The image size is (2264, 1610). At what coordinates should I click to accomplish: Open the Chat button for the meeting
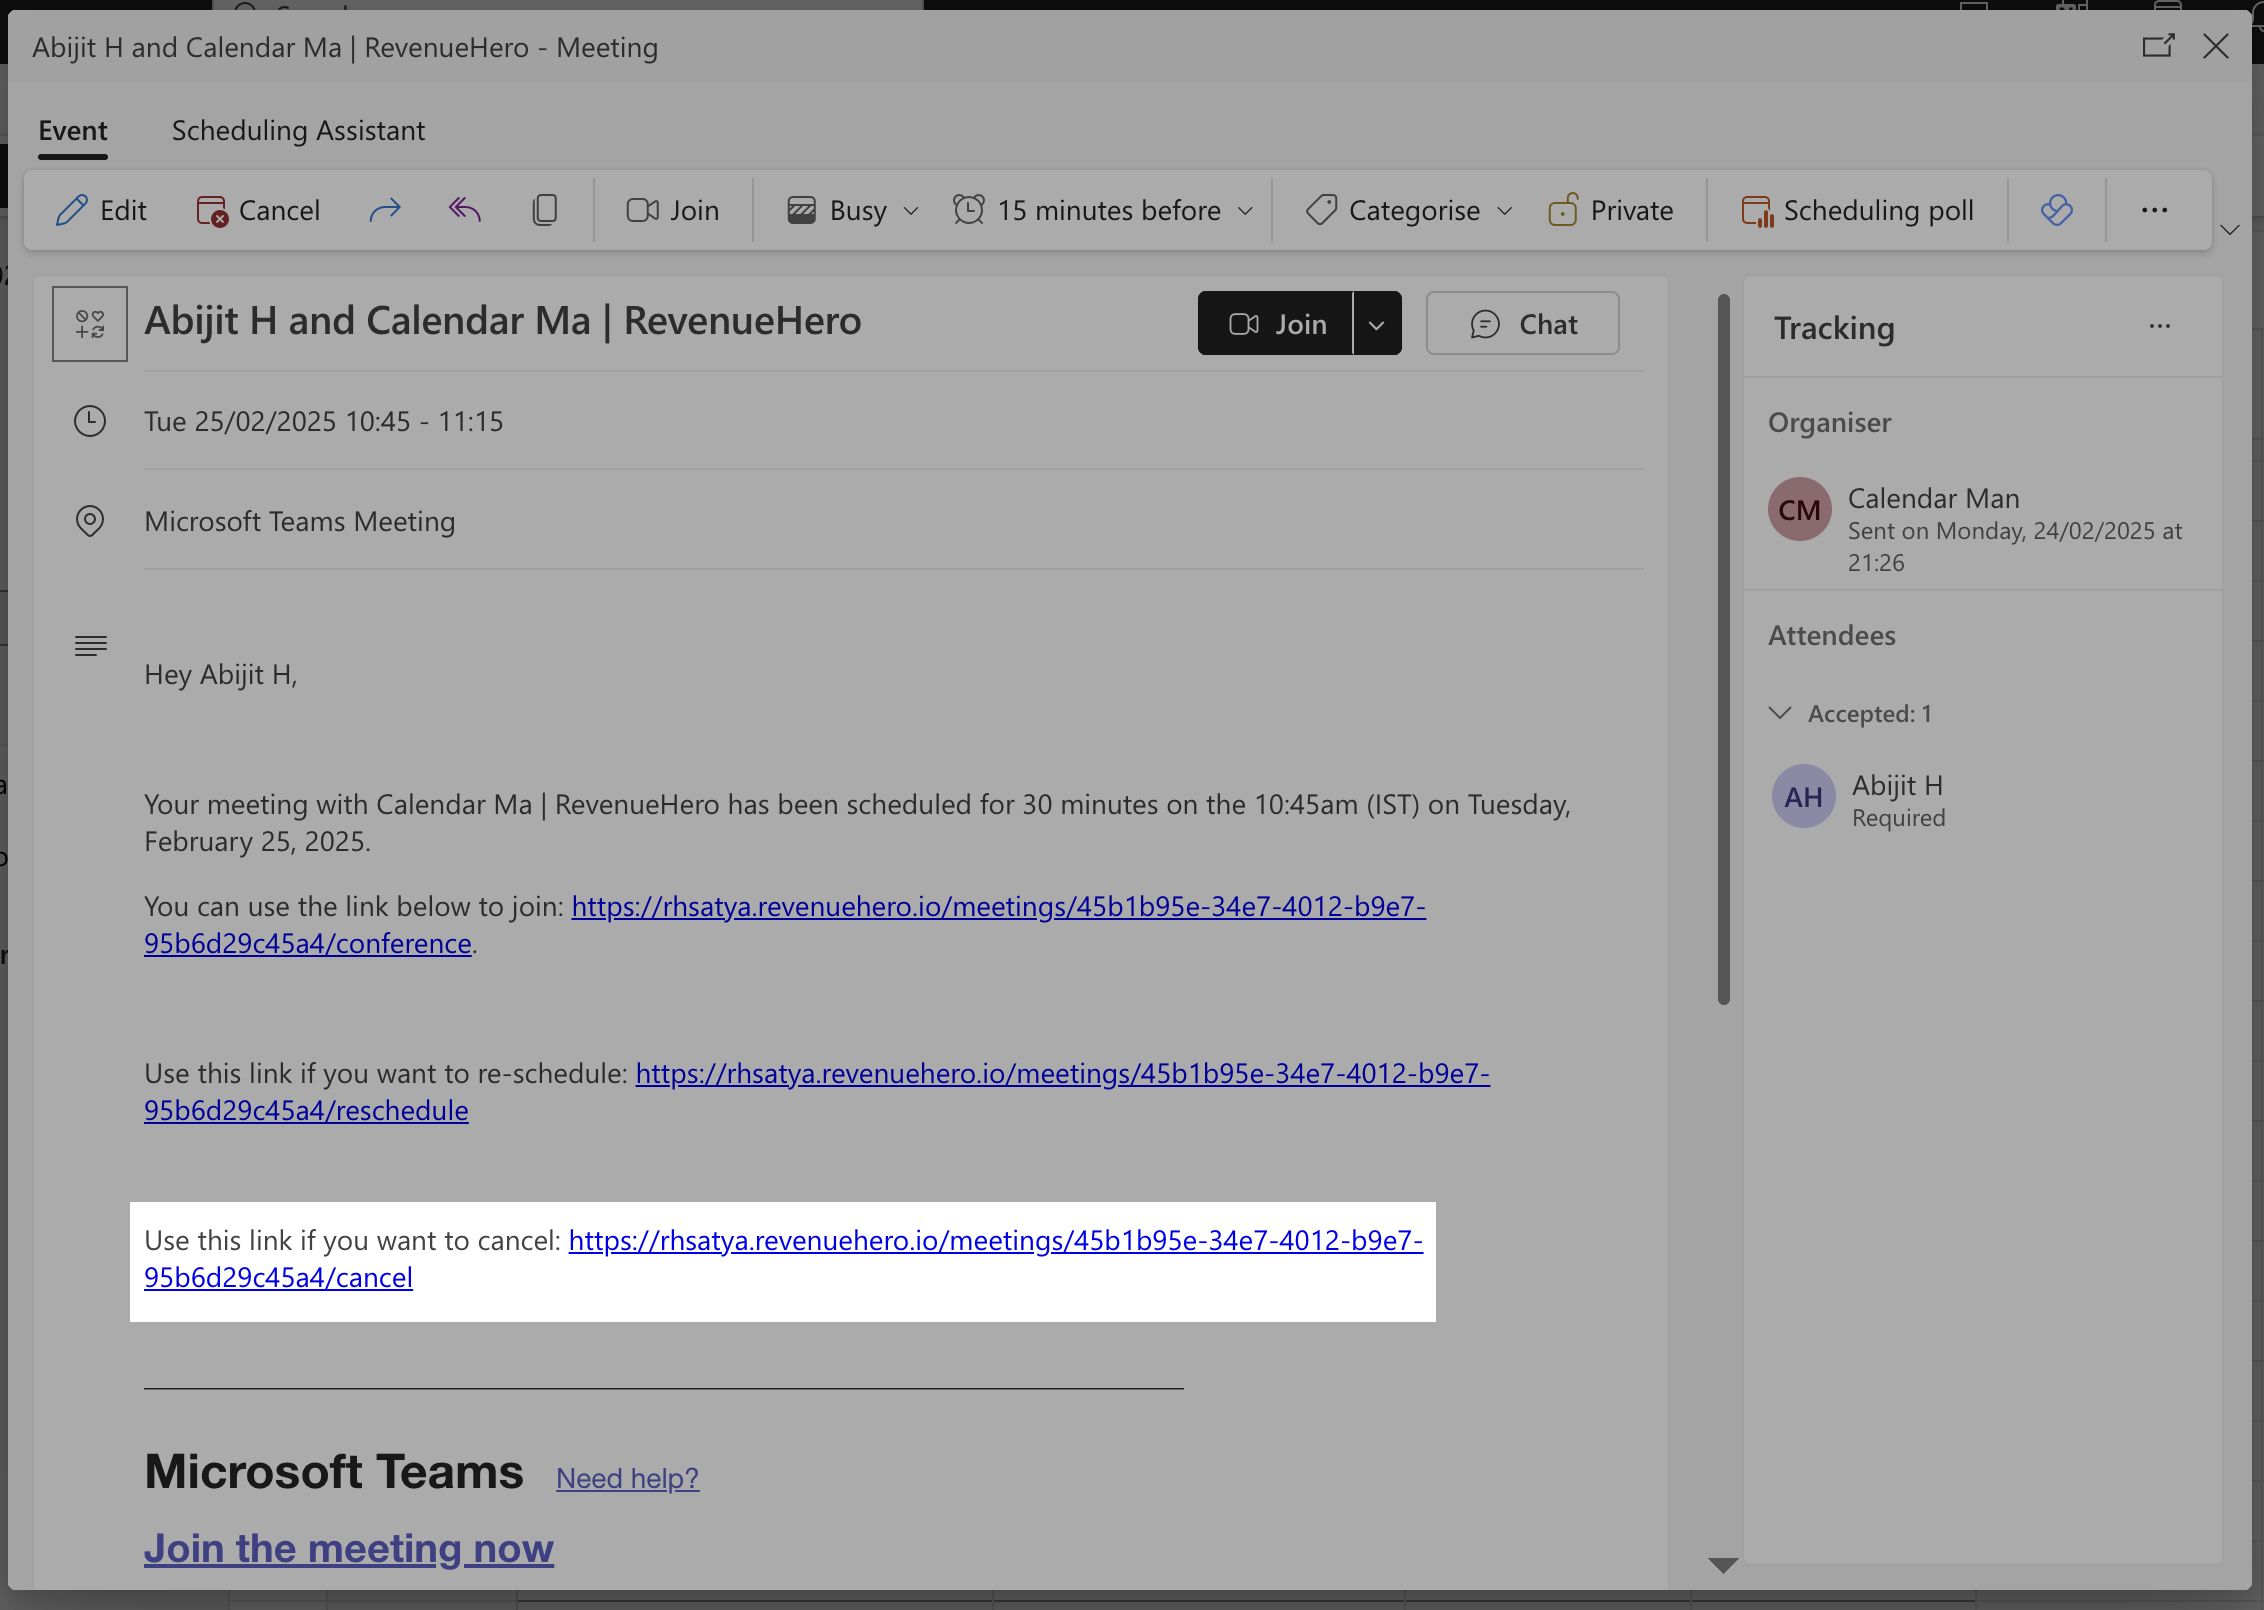(x=1522, y=324)
